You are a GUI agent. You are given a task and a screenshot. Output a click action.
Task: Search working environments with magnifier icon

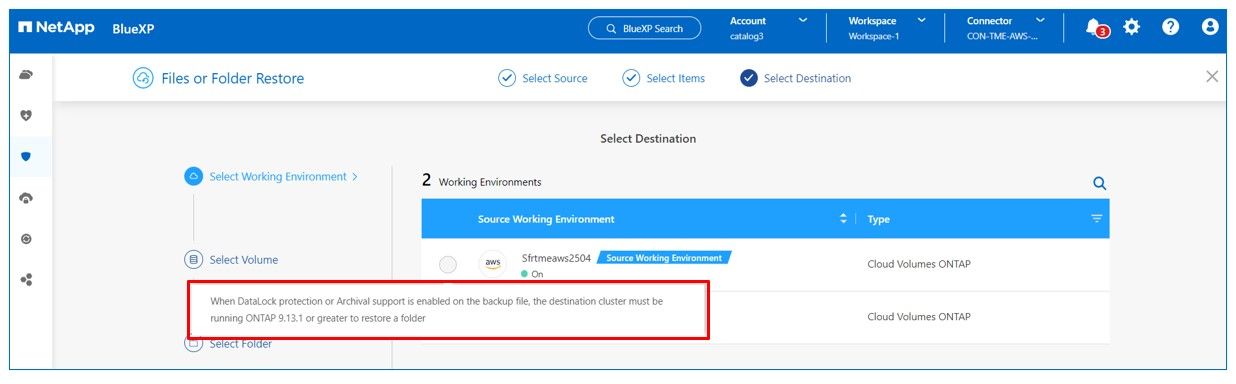coord(1099,183)
